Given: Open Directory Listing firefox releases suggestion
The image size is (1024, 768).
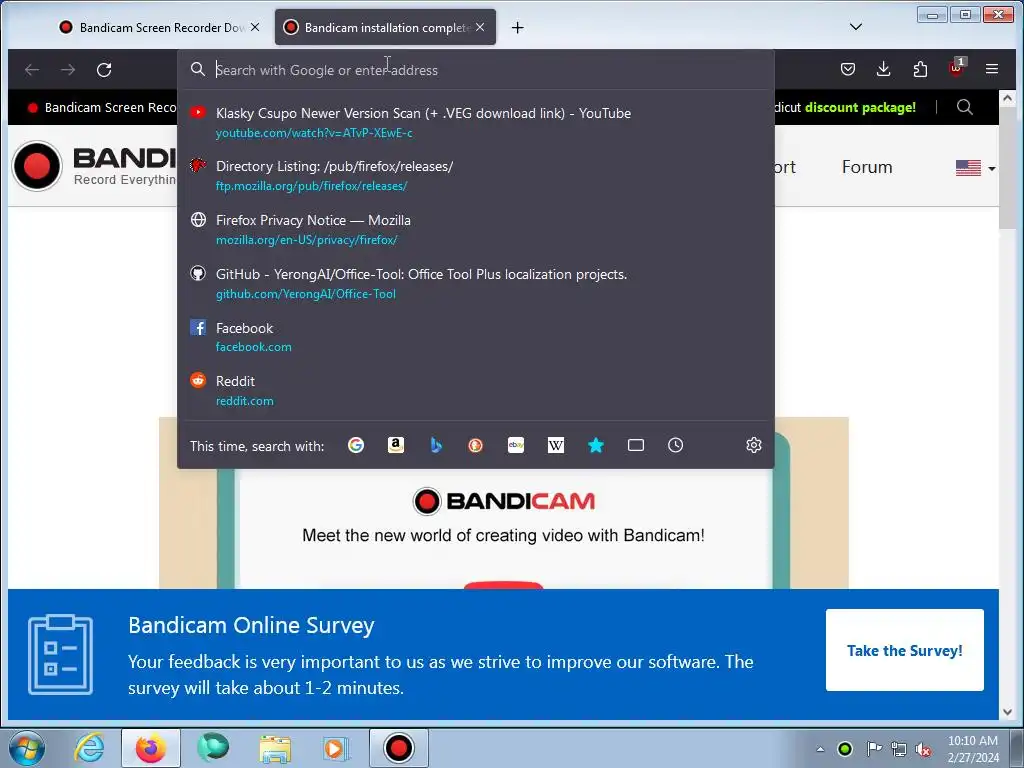Looking at the screenshot, I should (475, 176).
